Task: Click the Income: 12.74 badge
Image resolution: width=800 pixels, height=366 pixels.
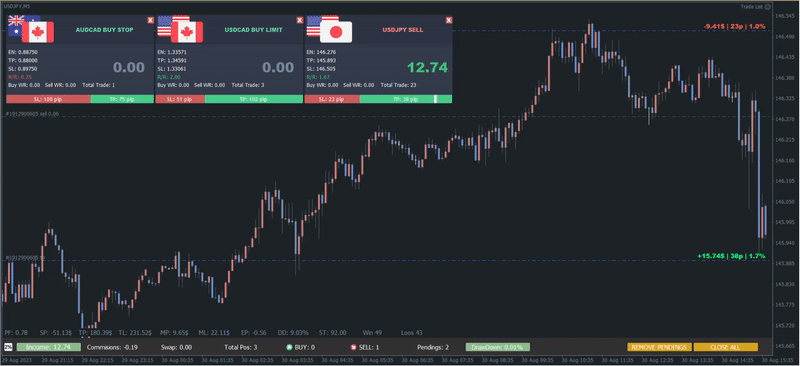Action: [48, 347]
